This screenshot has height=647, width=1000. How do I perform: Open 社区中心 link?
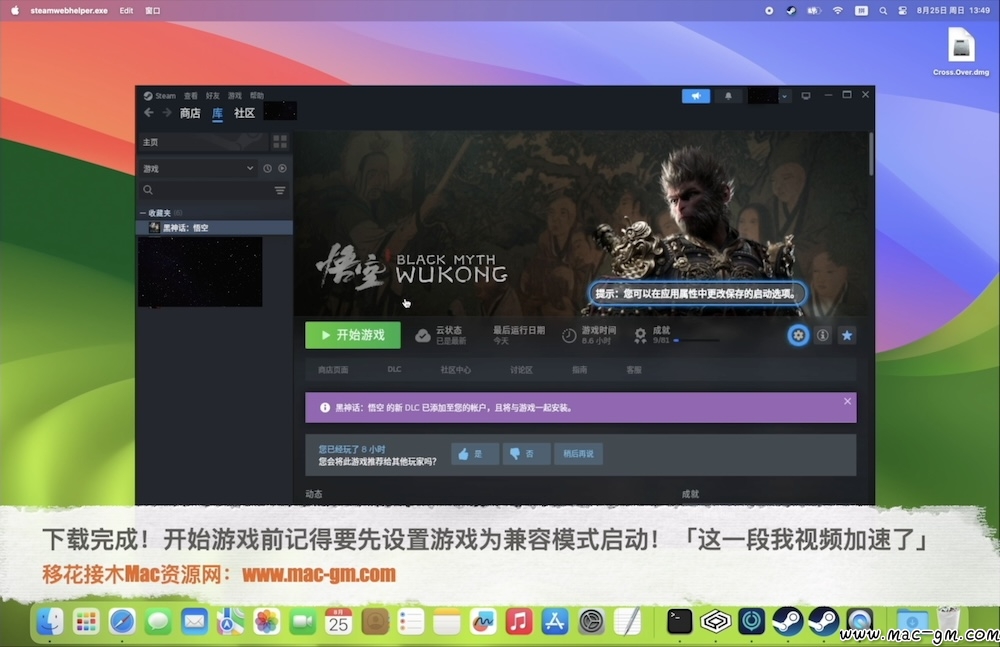coord(455,370)
